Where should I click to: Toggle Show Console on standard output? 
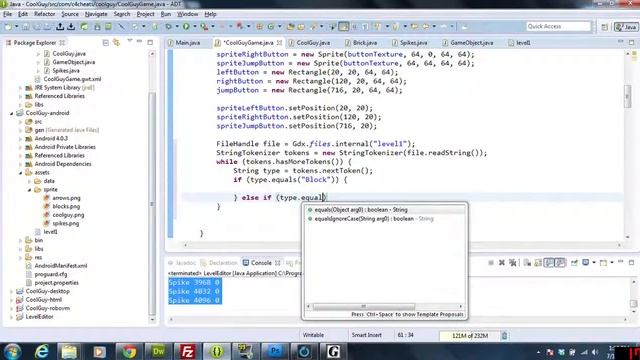[549, 262]
